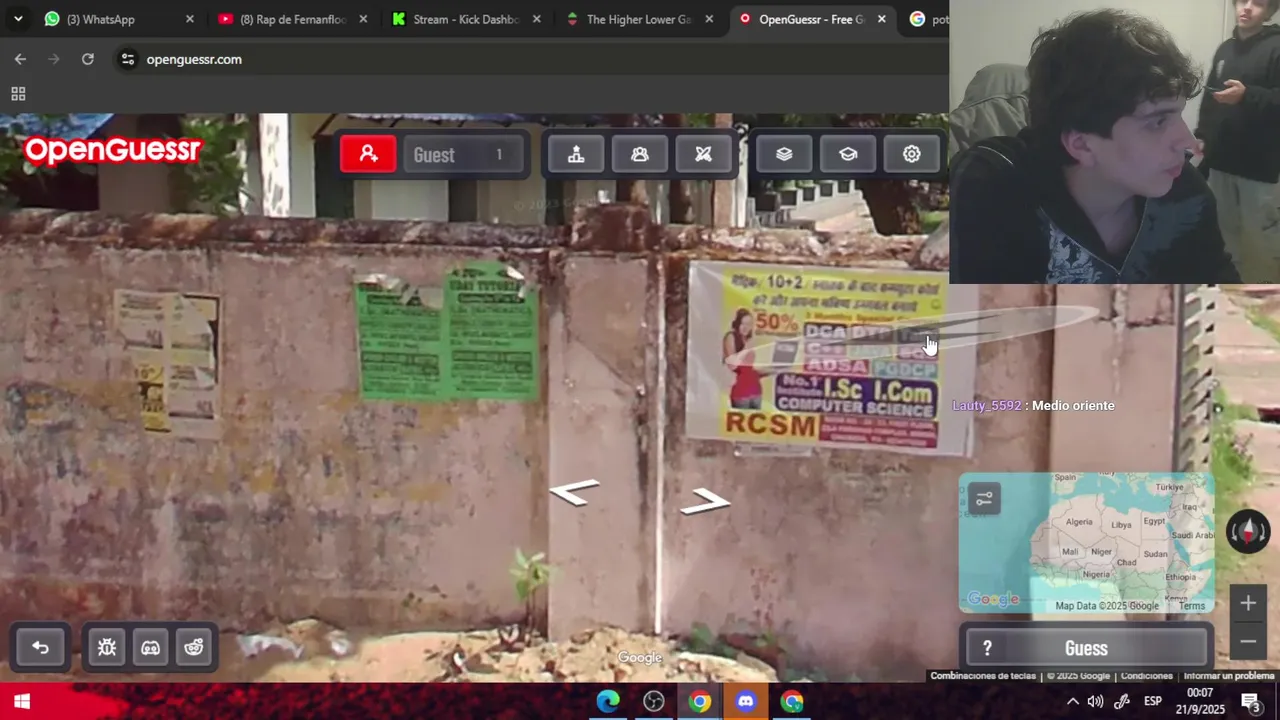Screen dimensions: 1280x720
Task: Click Informar un problema link
Action: click(1229, 676)
